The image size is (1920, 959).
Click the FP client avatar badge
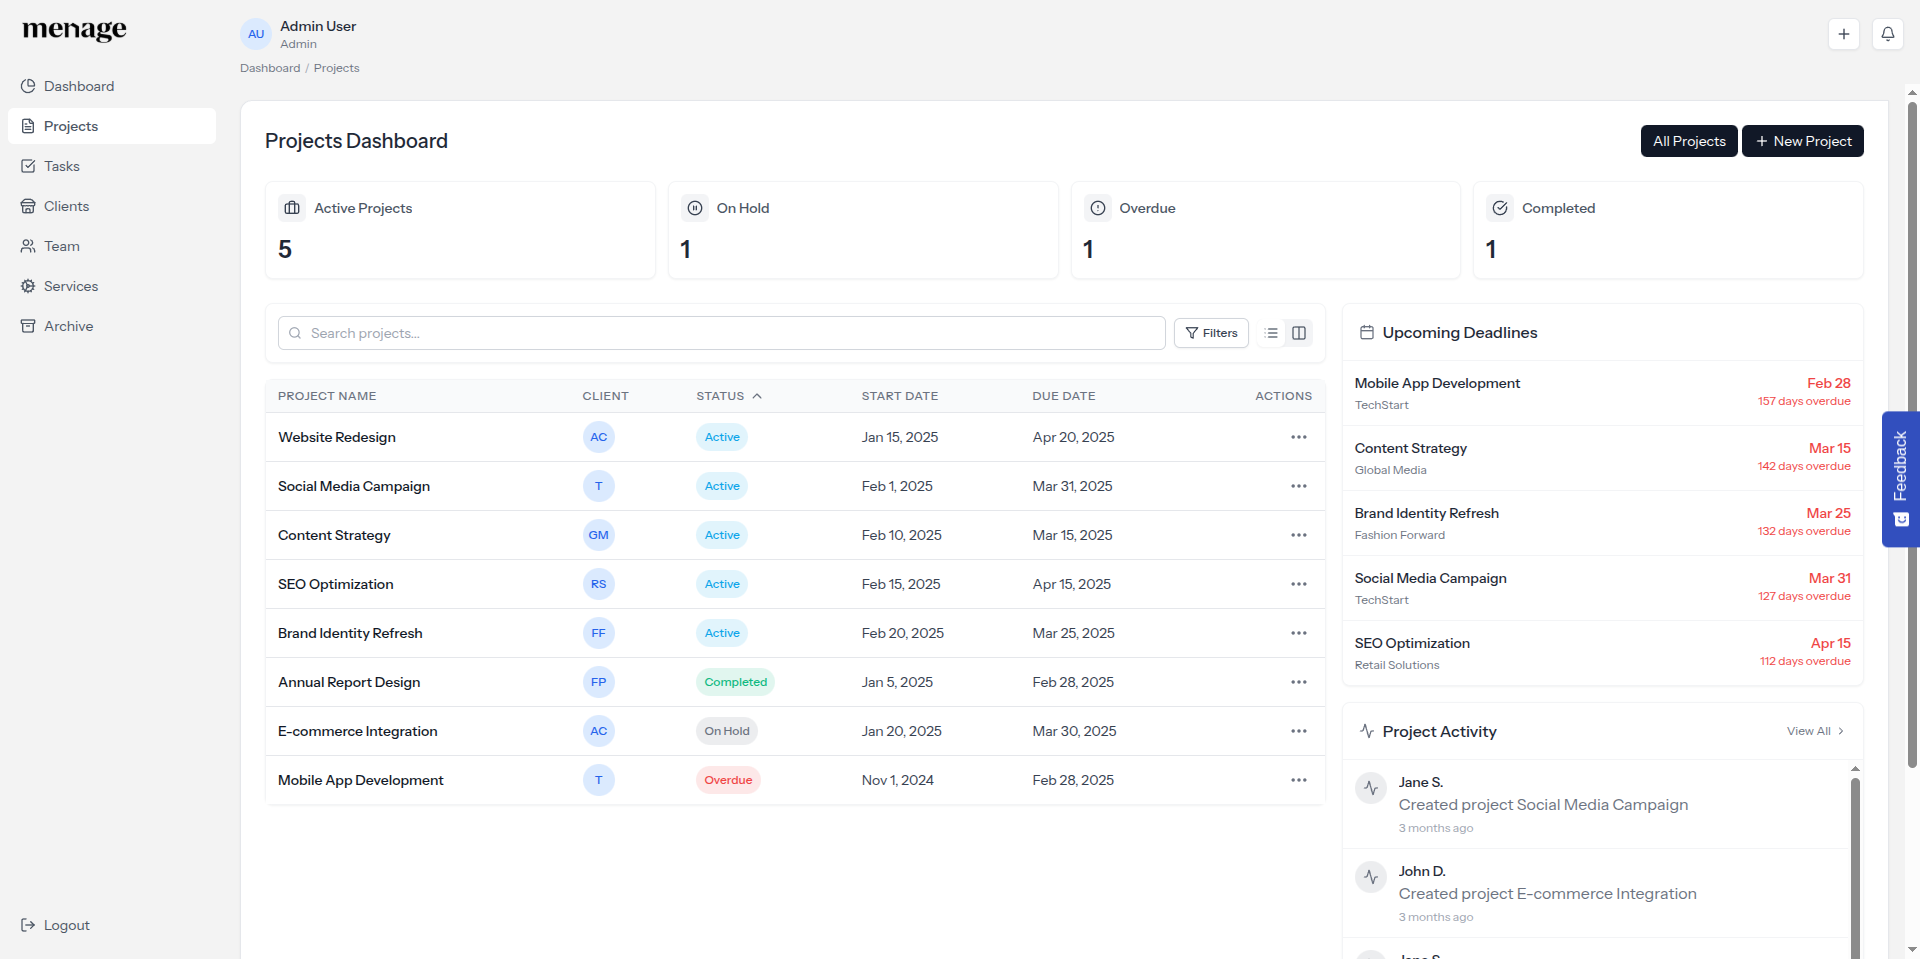(x=598, y=682)
